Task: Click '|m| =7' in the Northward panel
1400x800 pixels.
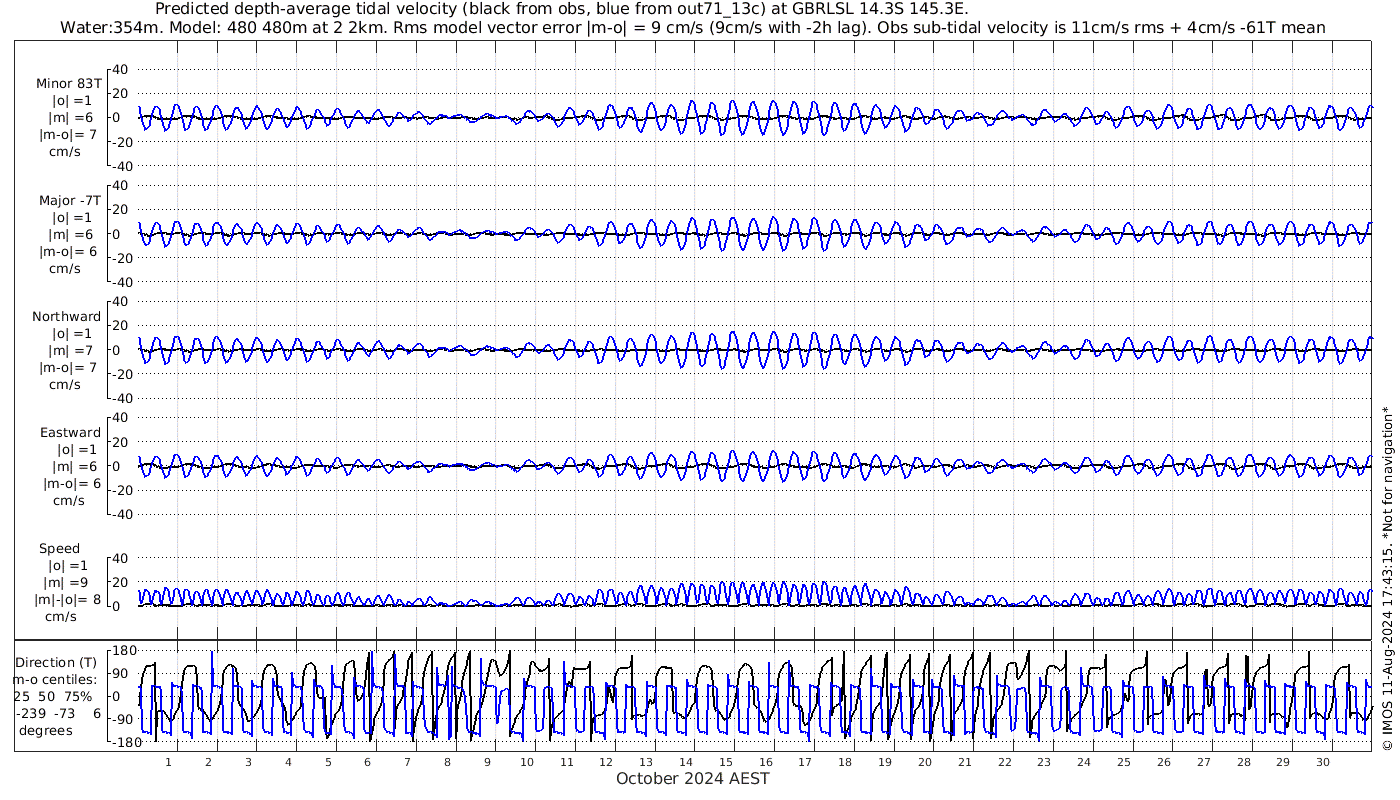Action: click(73, 351)
